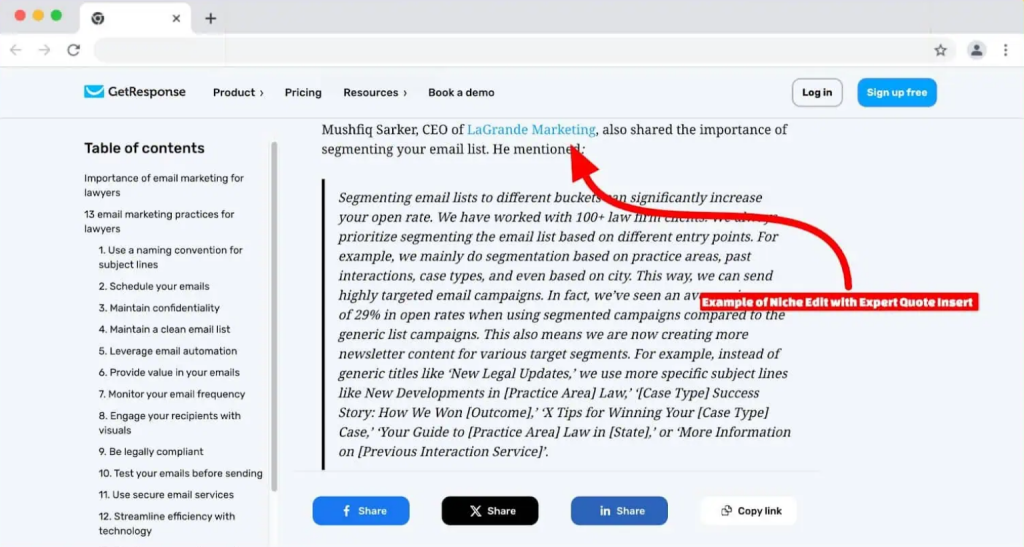
Task: Click the Sign up free button
Action: pos(897,93)
